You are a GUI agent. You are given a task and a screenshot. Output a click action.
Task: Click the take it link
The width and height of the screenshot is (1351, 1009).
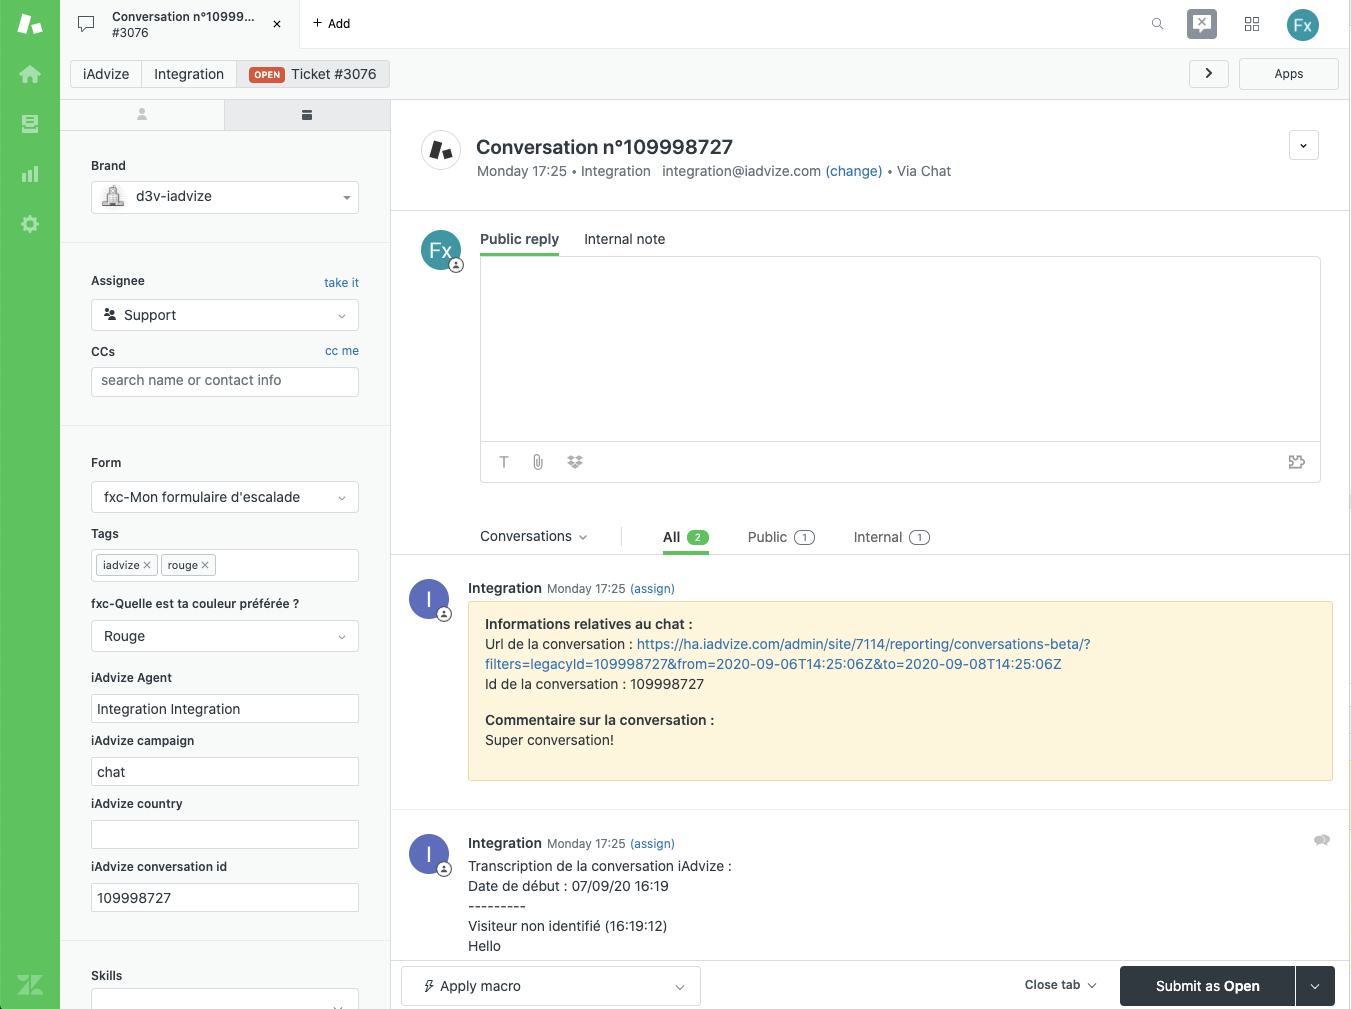[x=341, y=283]
